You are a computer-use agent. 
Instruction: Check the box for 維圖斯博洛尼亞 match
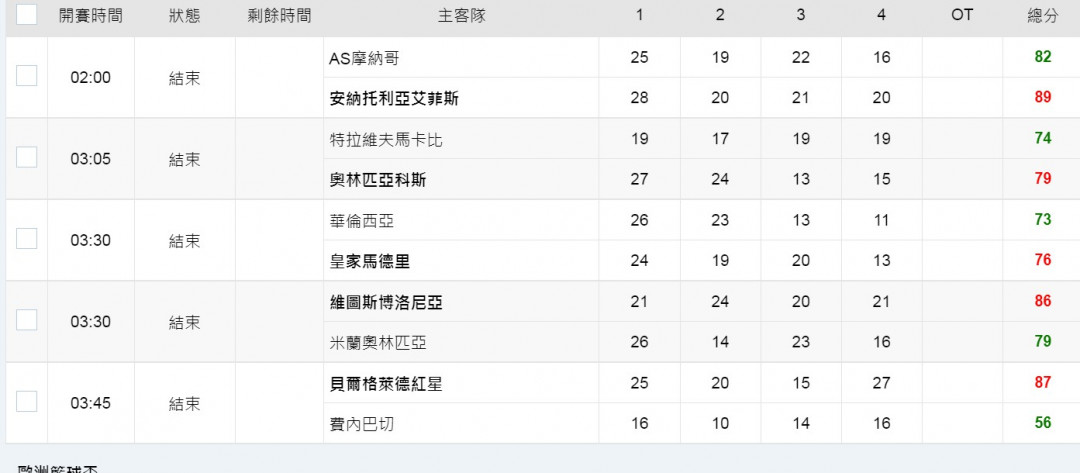[26, 319]
